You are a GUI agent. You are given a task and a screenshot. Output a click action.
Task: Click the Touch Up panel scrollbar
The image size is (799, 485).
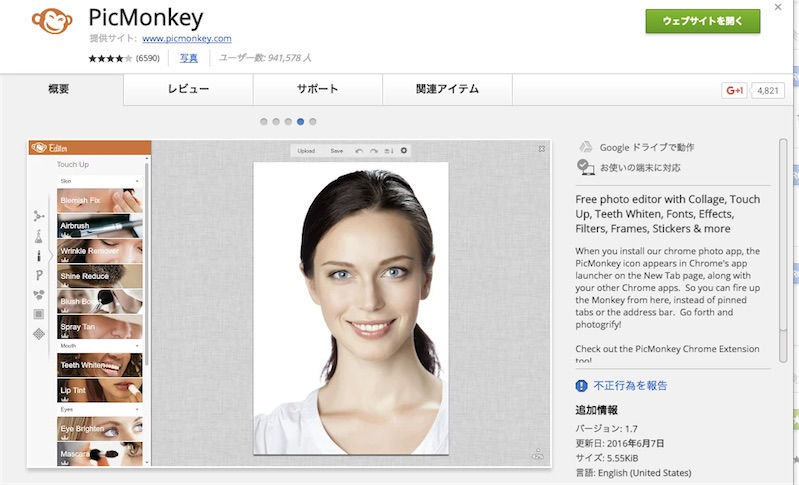(147, 264)
